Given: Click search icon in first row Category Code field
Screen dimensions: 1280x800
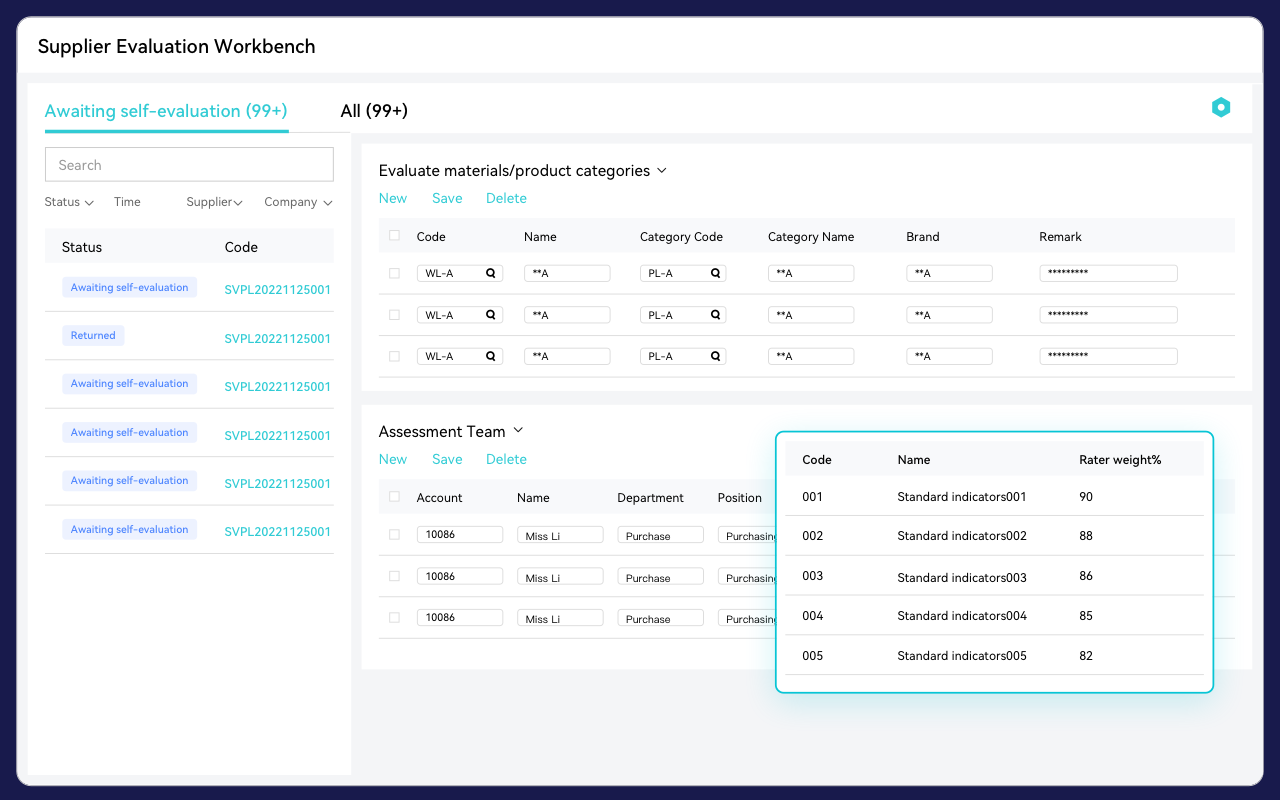Looking at the screenshot, I should (x=715, y=273).
